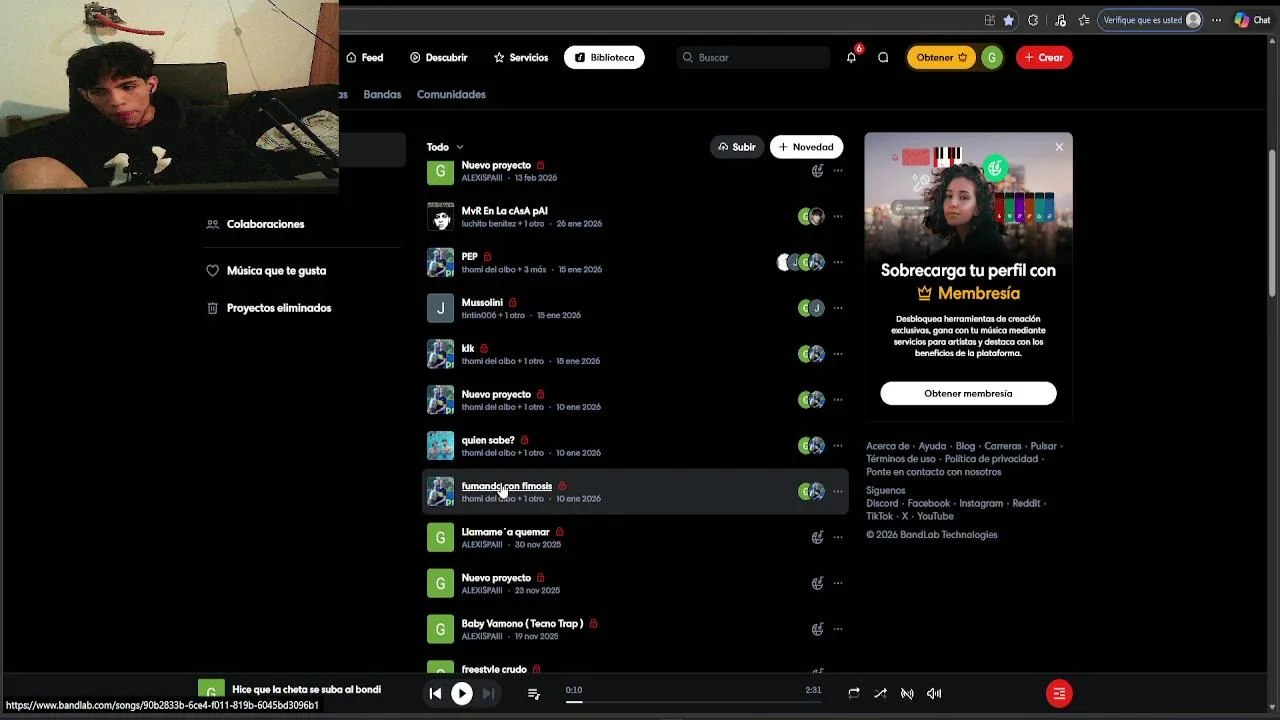Click collaborator icon on Baby Vamono row
1280x720 pixels.
(x=817, y=629)
